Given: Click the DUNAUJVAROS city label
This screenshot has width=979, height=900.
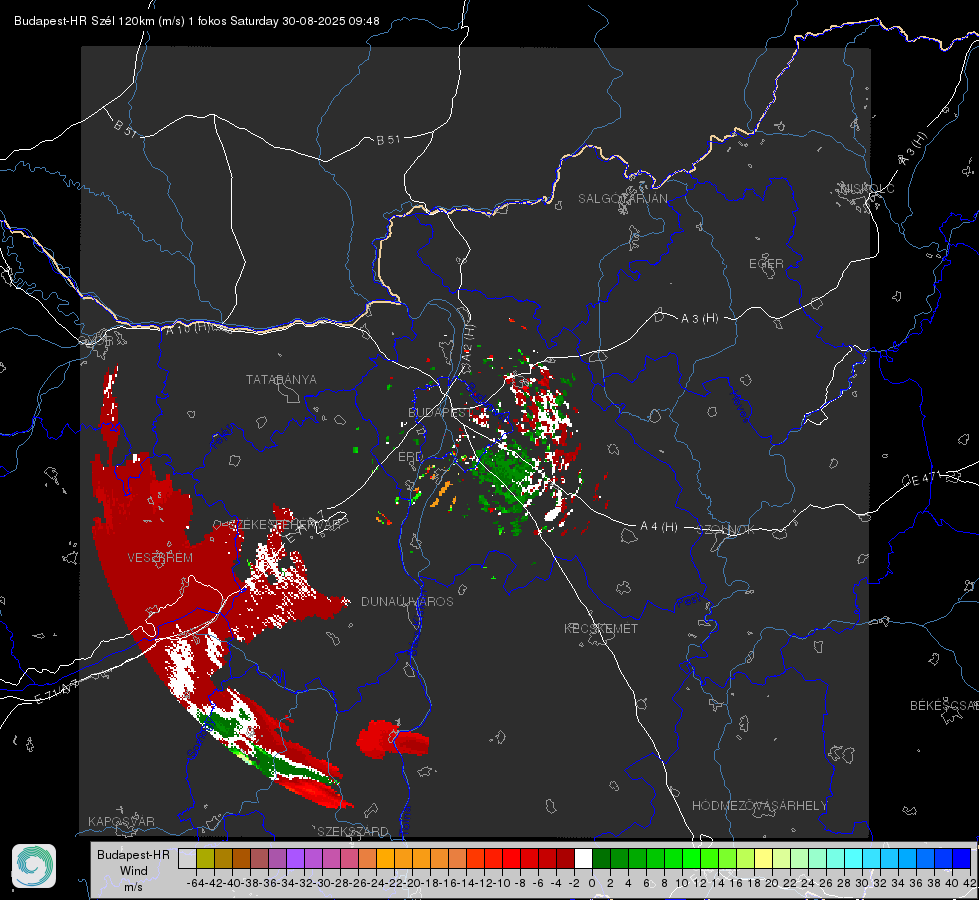Looking at the screenshot, I should pyautogui.click(x=407, y=601).
